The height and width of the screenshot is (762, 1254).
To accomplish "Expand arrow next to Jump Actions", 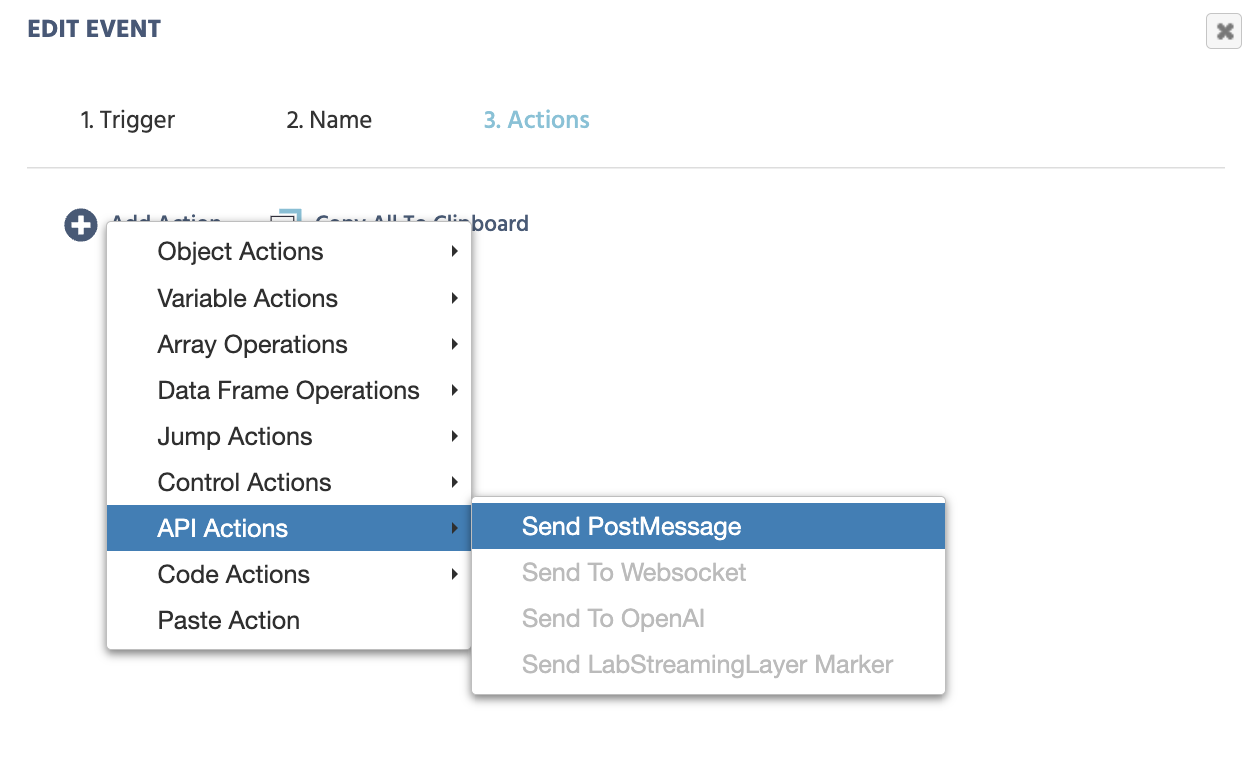I will point(454,436).
